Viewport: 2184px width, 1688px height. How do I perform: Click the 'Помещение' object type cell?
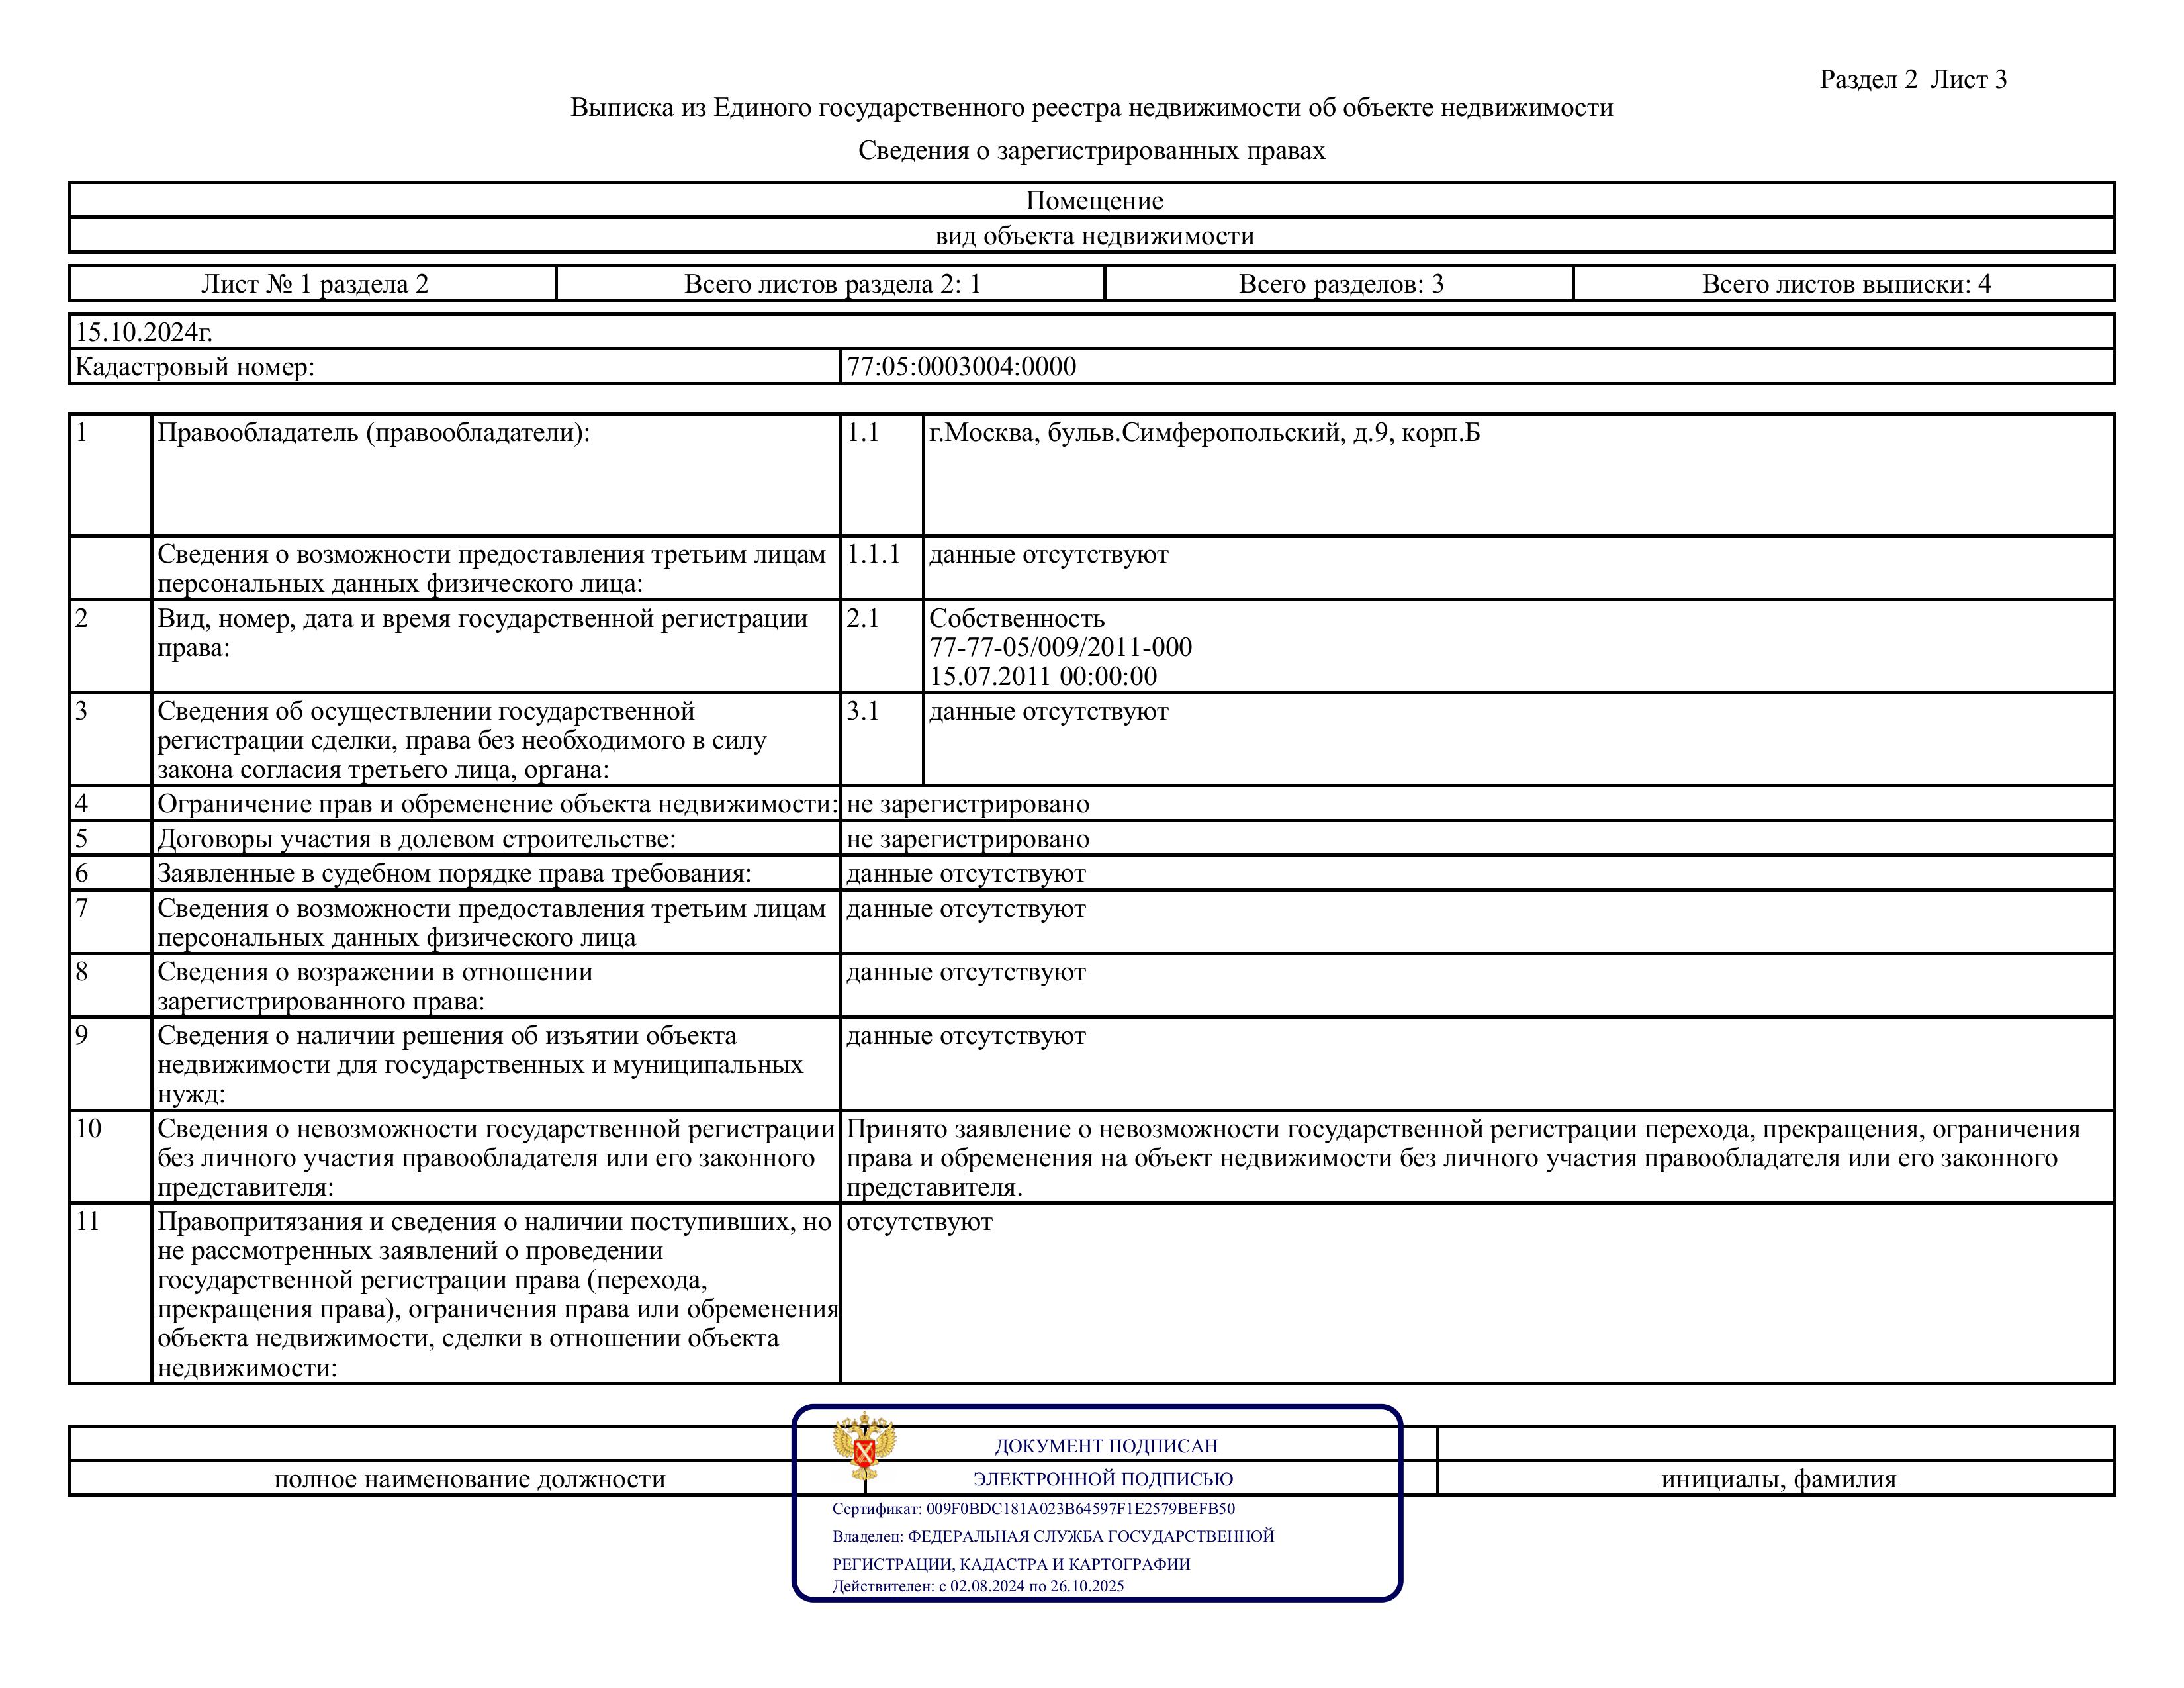[1094, 201]
